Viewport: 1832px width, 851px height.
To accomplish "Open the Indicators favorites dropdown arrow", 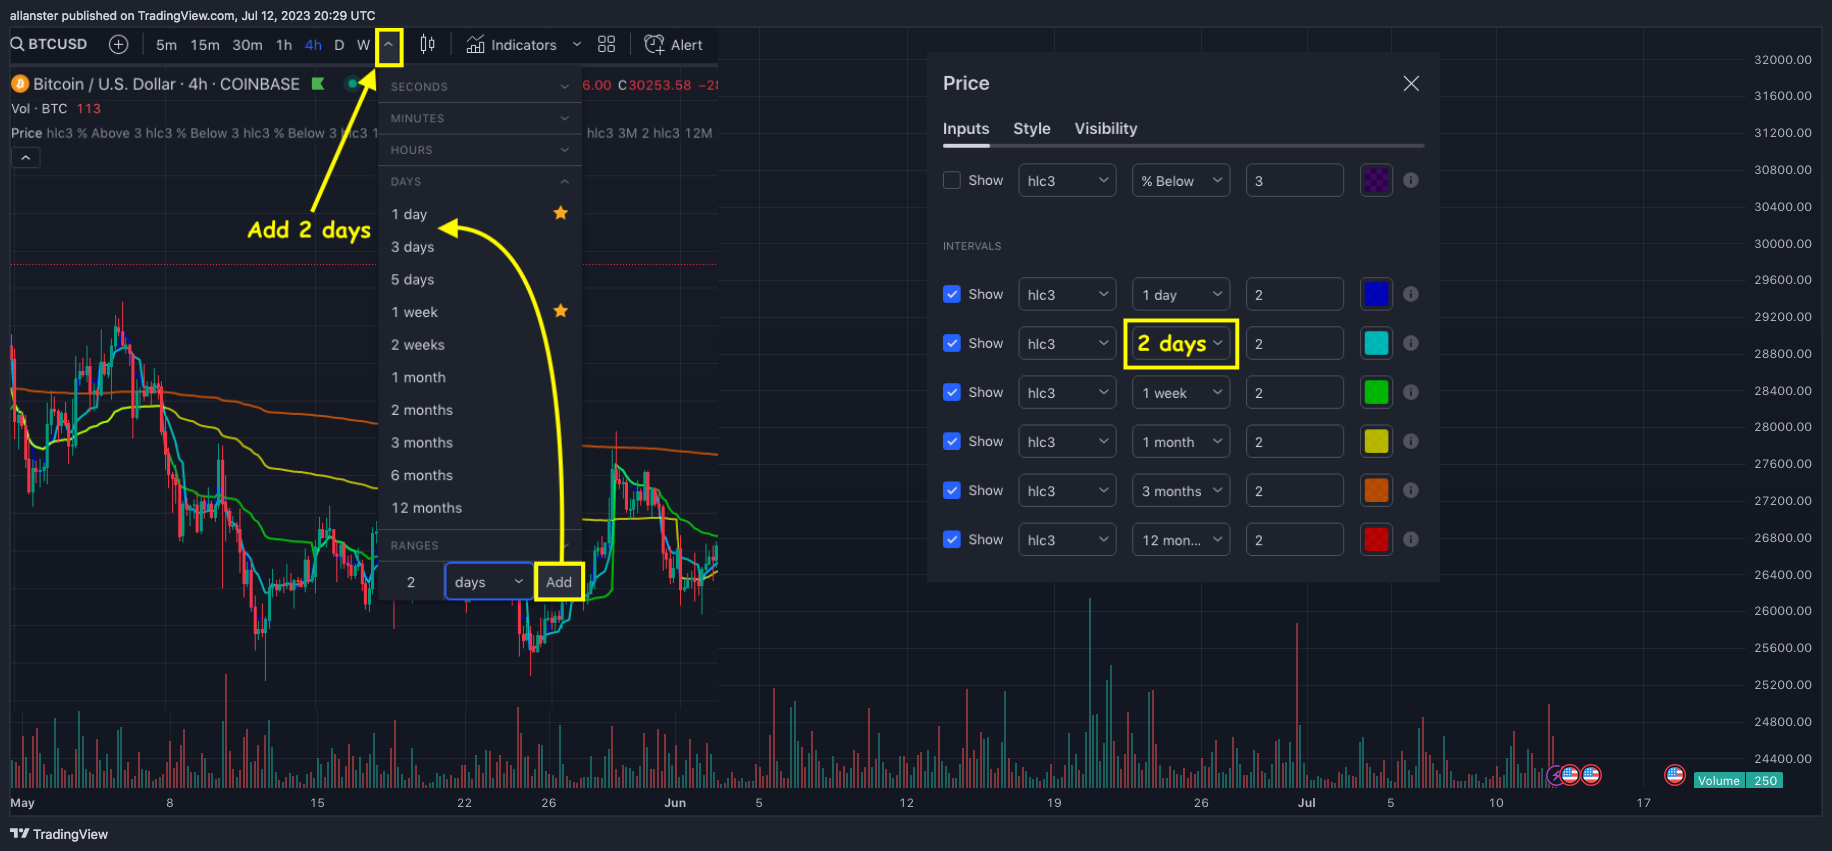I will (576, 45).
